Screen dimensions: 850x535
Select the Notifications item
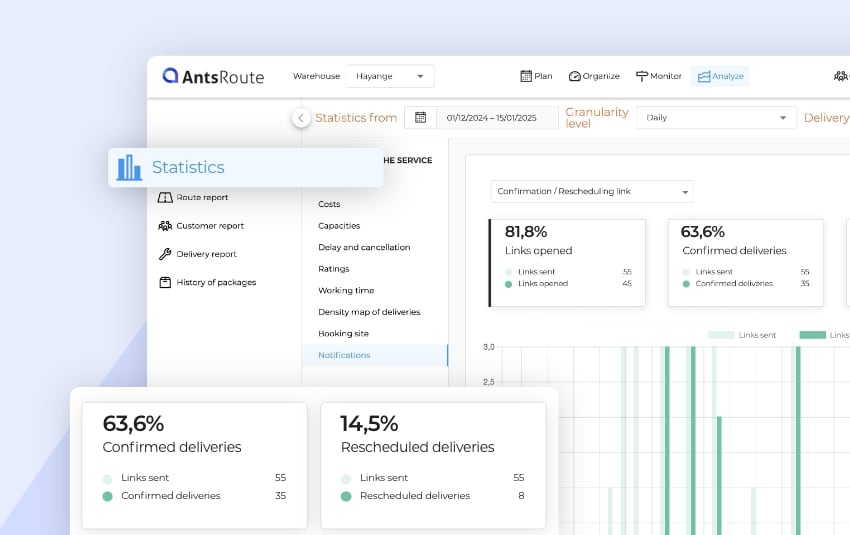click(x=375, y=355)
